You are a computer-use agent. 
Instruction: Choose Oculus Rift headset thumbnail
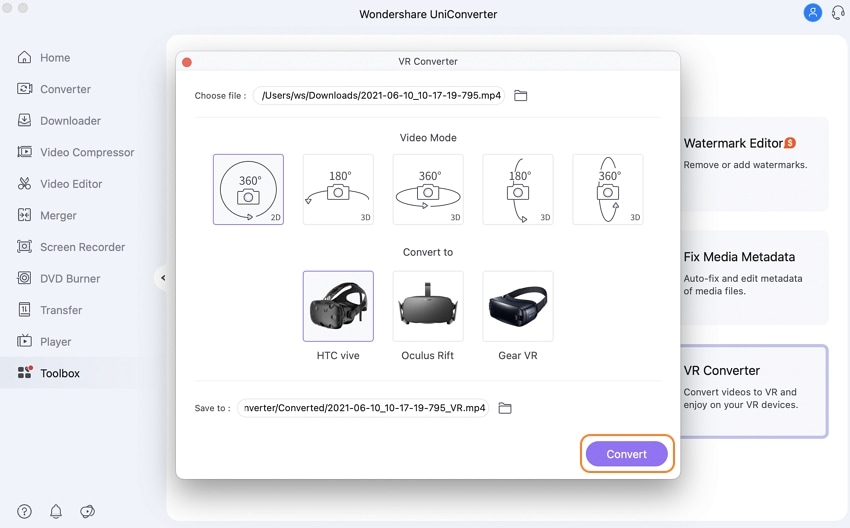tap(428, 306)
